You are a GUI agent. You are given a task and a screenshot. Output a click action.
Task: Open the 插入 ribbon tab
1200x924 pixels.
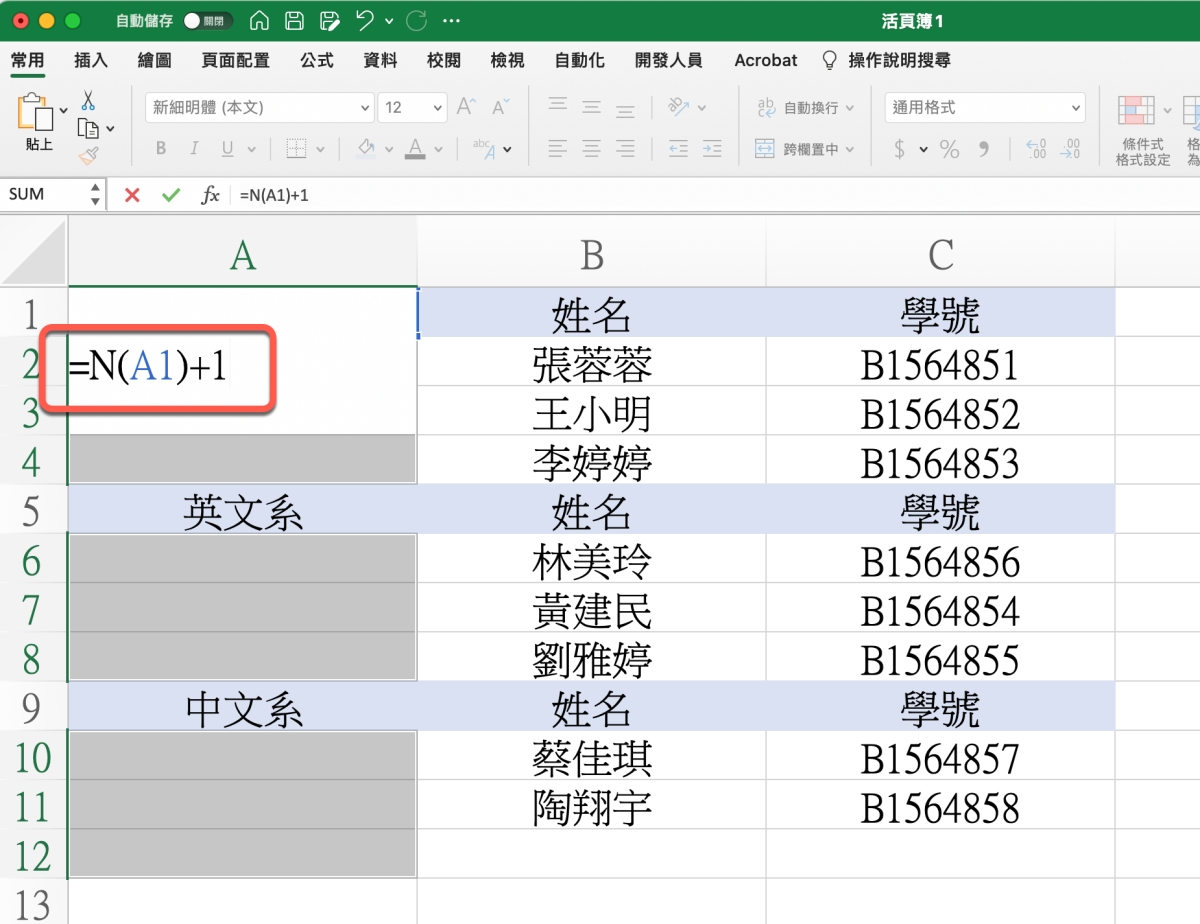(x=91, y=61)
